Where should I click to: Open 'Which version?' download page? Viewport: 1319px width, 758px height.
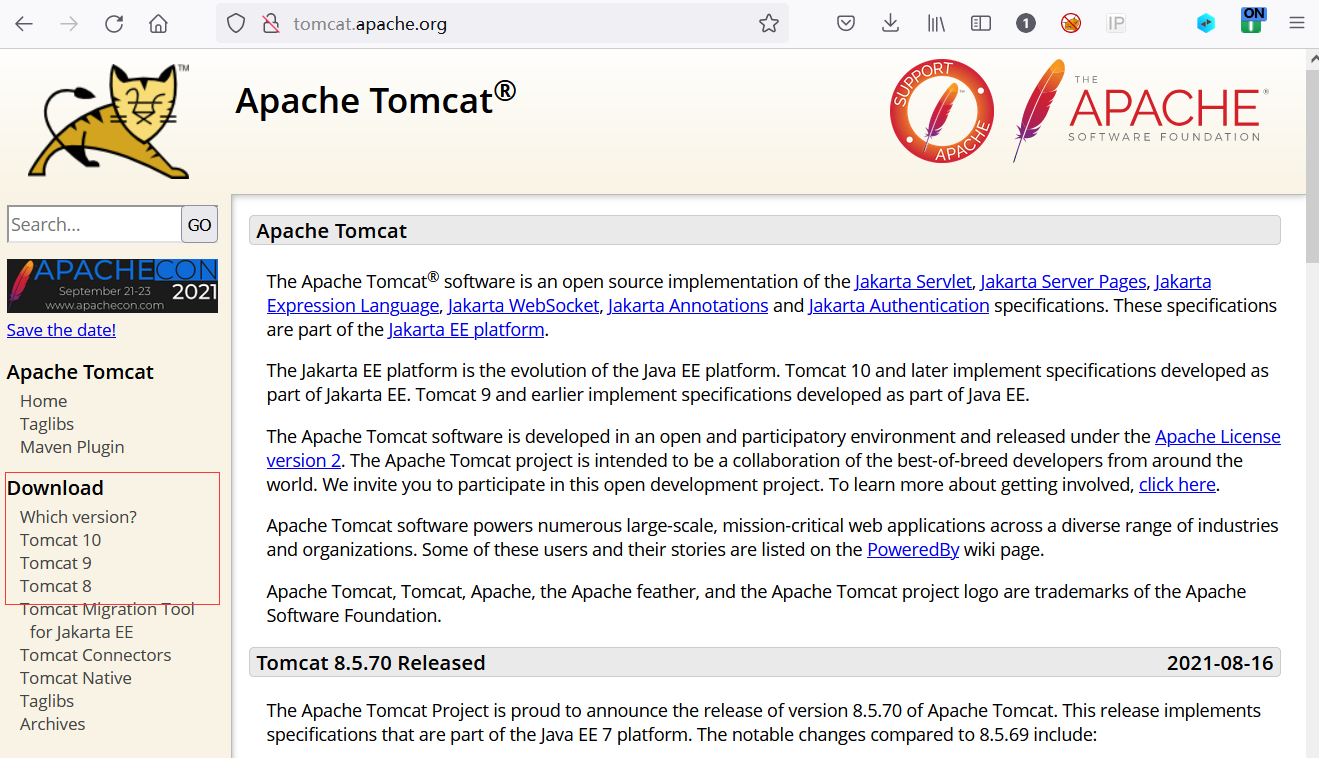[78, 517]
